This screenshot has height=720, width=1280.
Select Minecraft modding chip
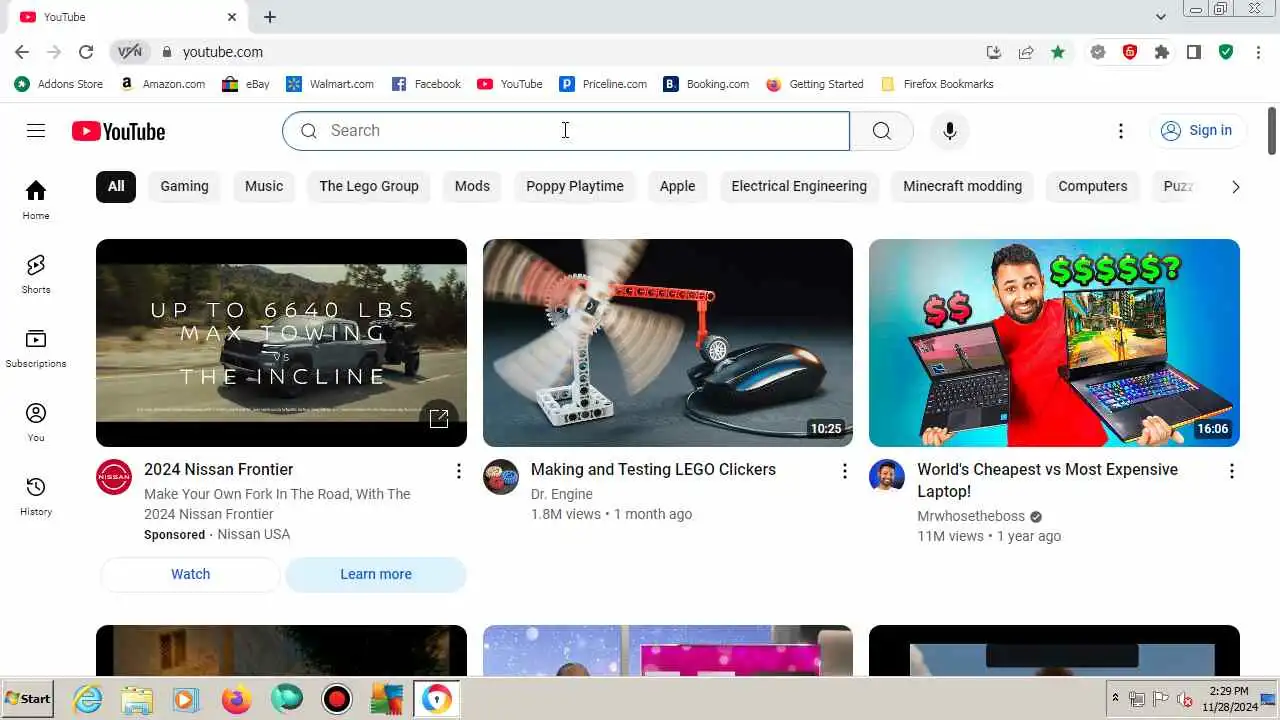click(x=963, y=186)
